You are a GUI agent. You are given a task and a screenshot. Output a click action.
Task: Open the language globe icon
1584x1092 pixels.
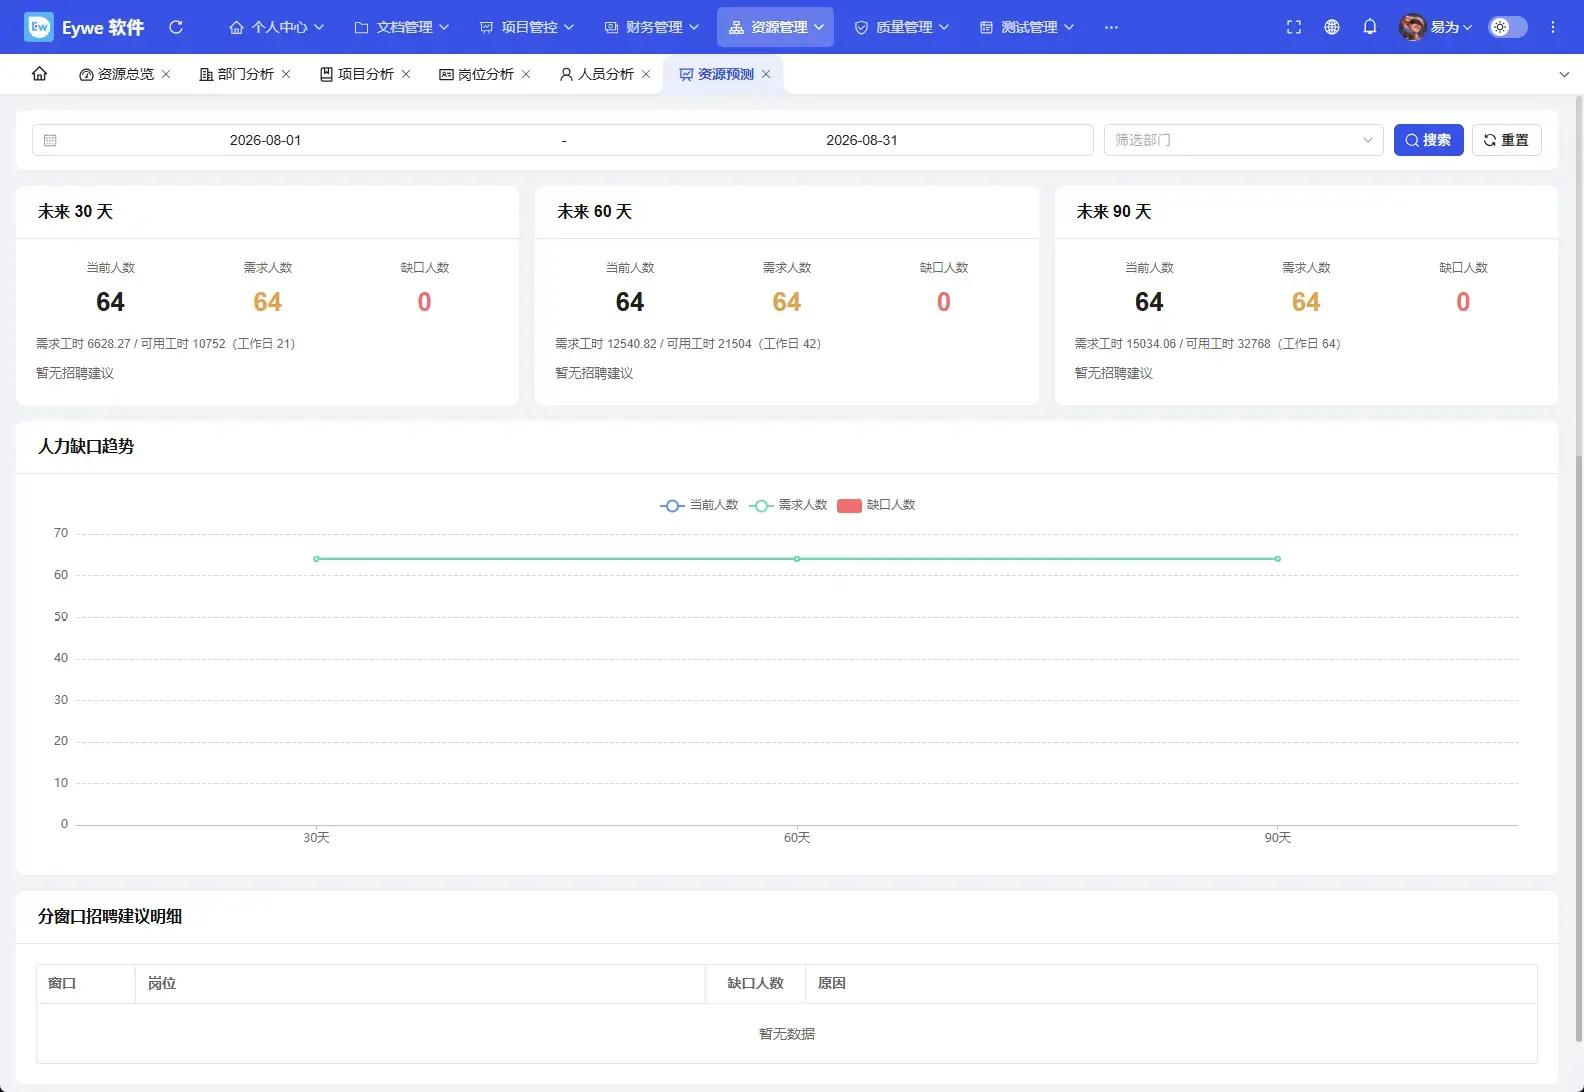click(x=1332, y=27)
